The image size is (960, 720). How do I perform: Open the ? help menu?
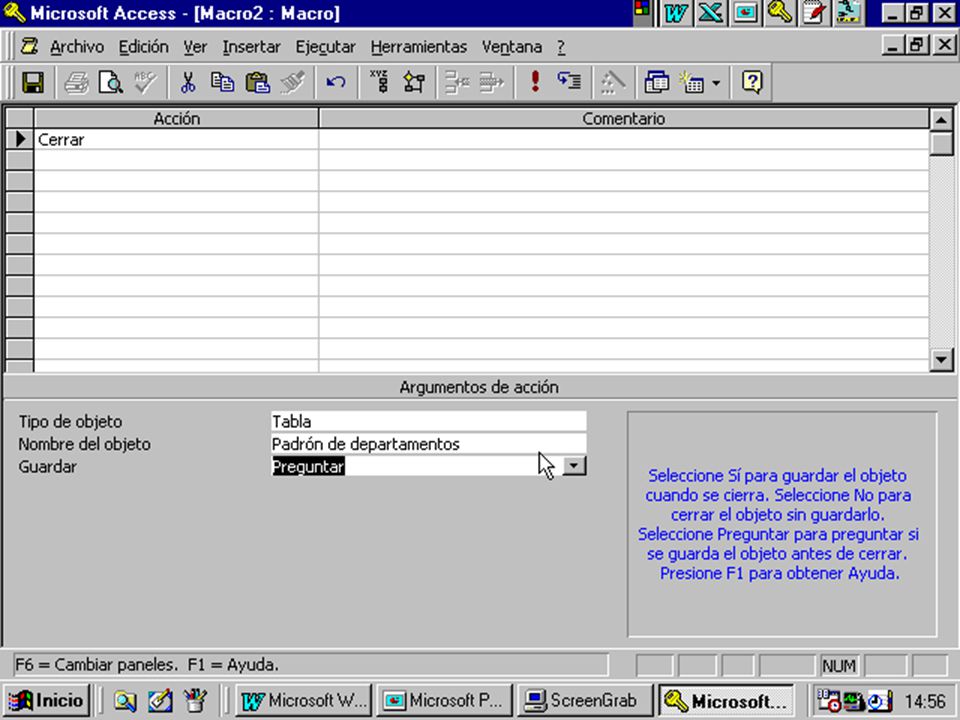(561, 47)
